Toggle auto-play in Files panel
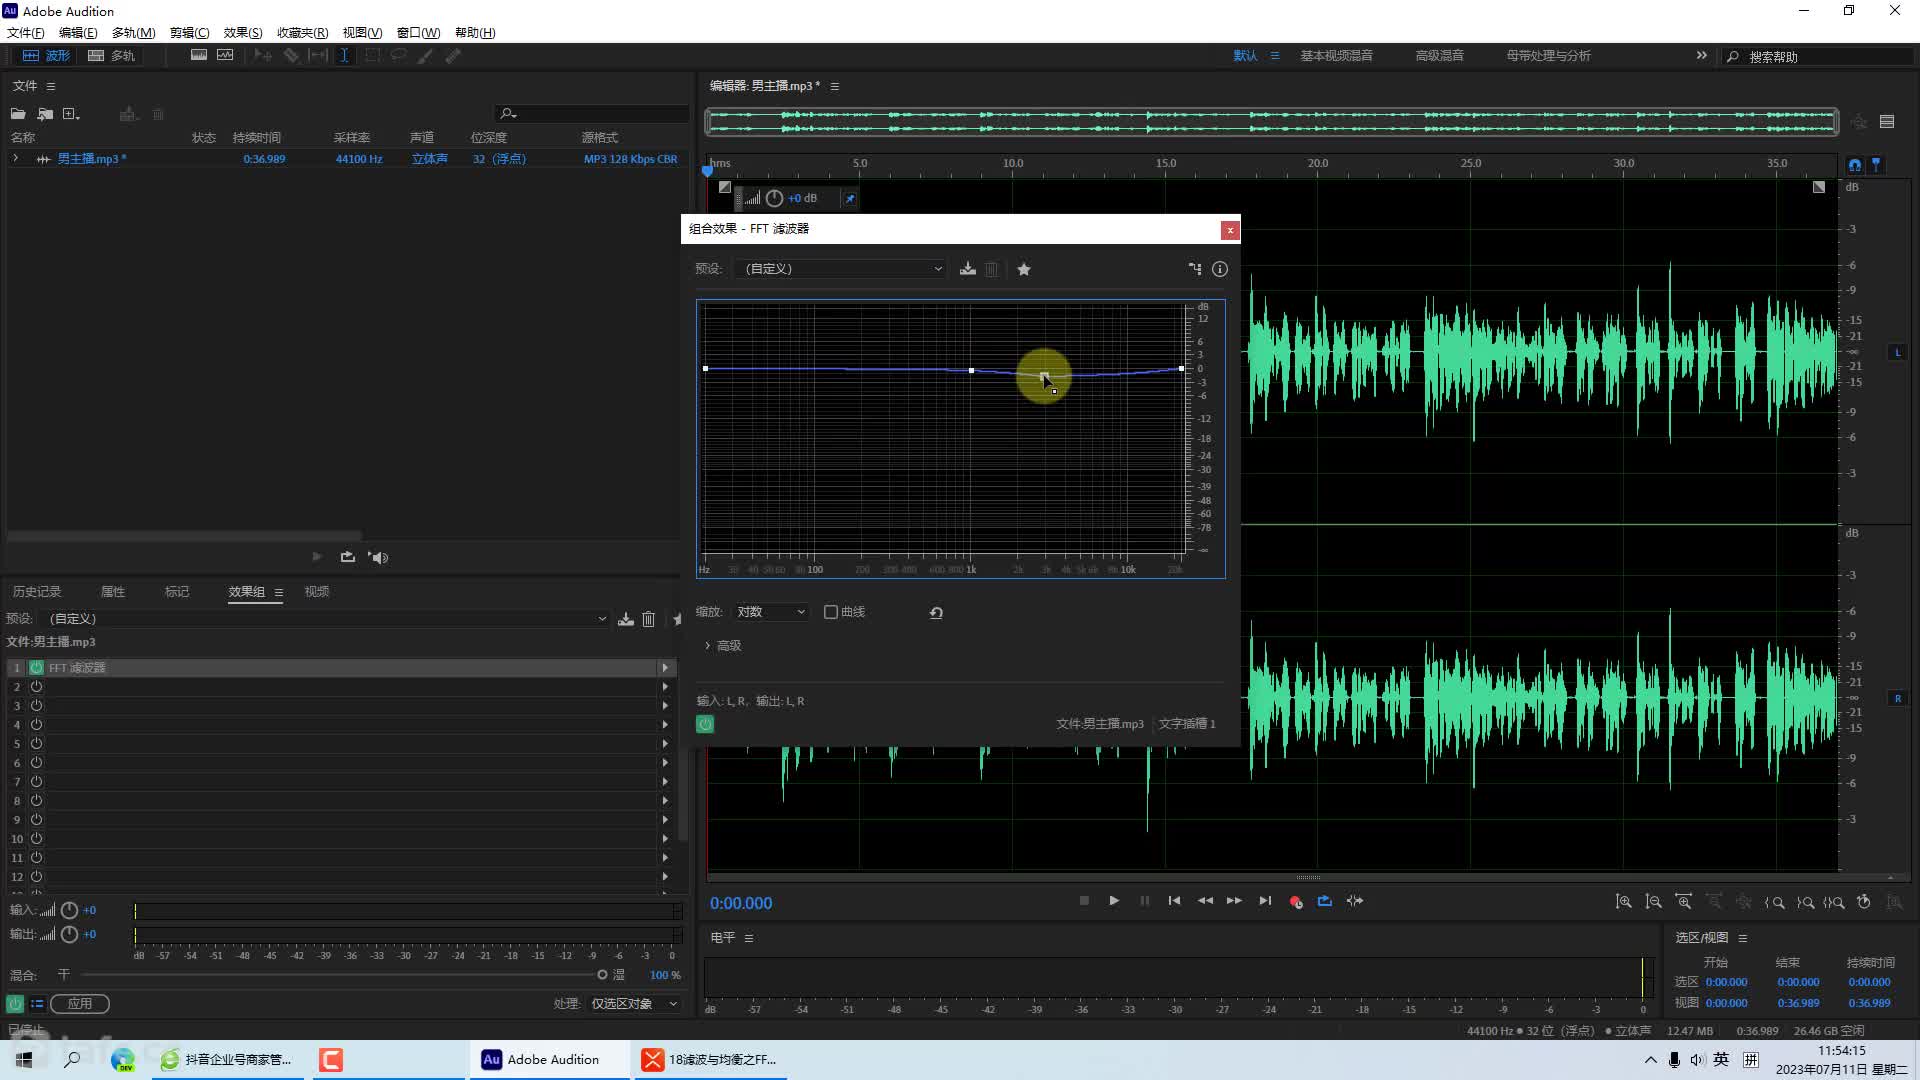The image size is (1920, 1080). (379, 557)
